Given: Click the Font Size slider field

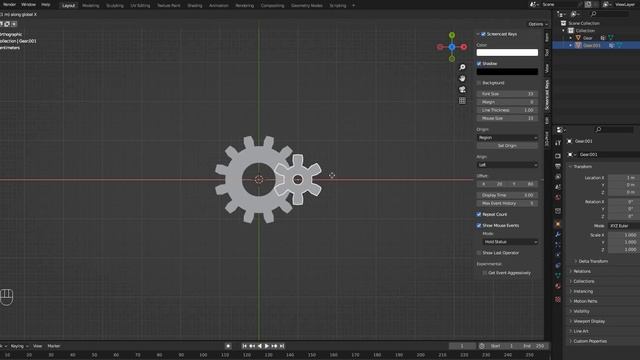Looking at the screenshot, I should point(507,94).
